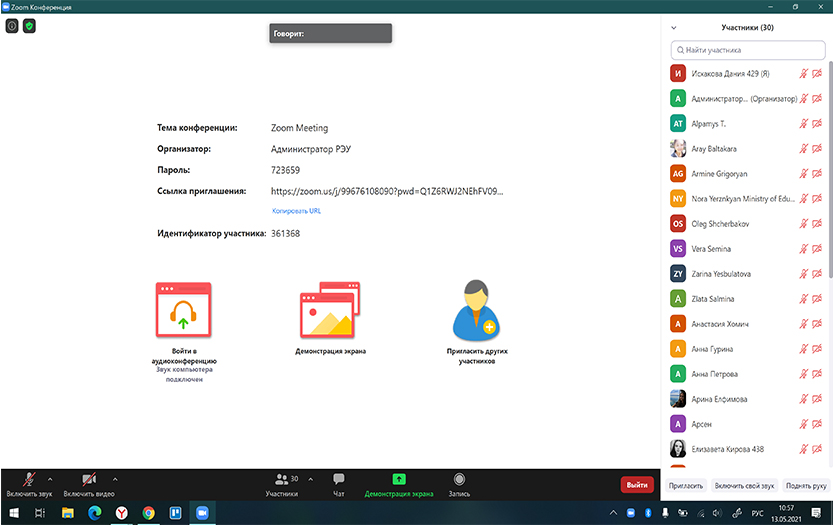
Task: Open audio options arrow beside microphone
Action: click(x=50, y=479)
